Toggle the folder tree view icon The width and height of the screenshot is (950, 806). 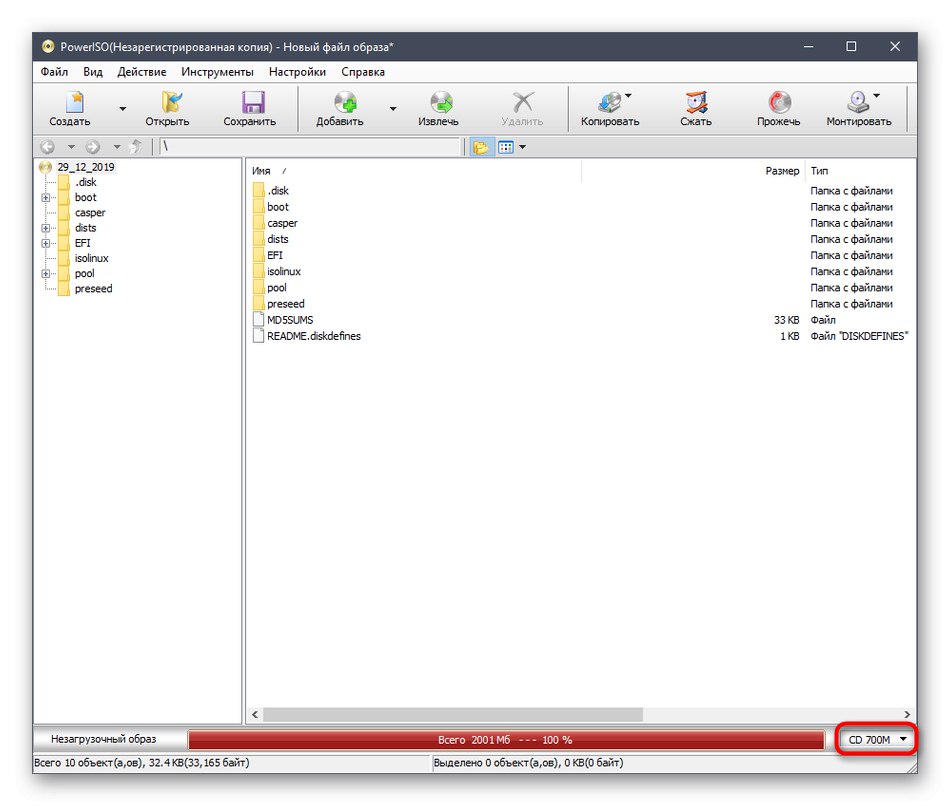480,147
